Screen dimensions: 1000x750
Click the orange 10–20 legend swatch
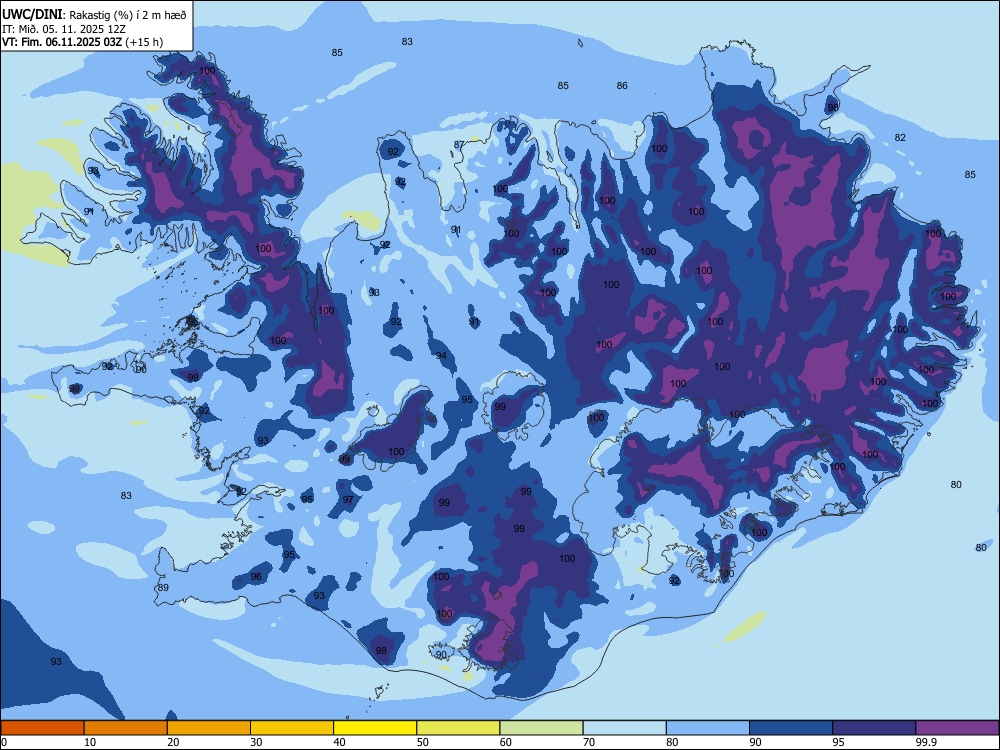(x=126, y=728)
